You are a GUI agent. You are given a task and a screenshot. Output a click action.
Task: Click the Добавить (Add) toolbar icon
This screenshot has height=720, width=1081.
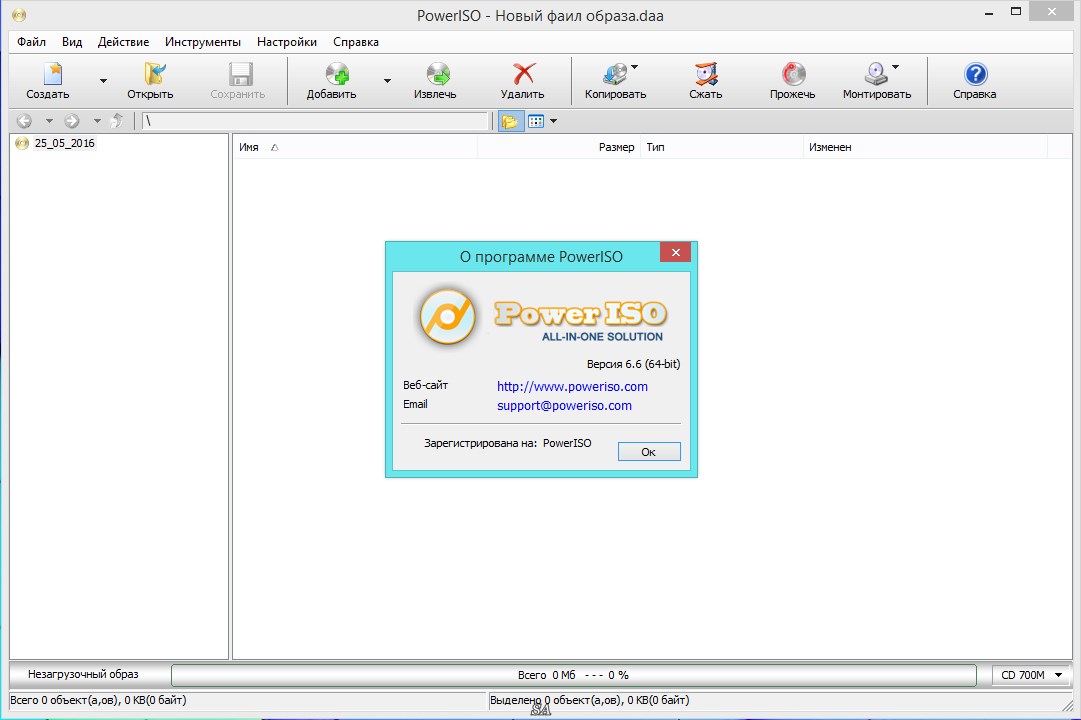coord(336,74)
